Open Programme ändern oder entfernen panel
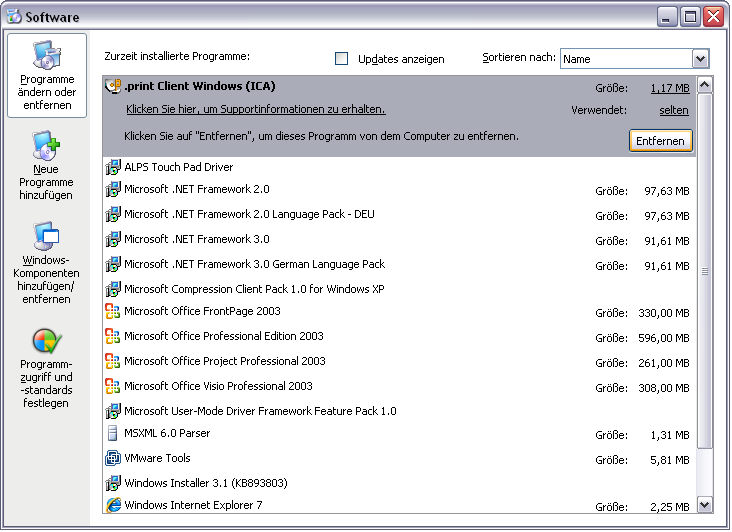732x532 pixels. click(47, 76)
